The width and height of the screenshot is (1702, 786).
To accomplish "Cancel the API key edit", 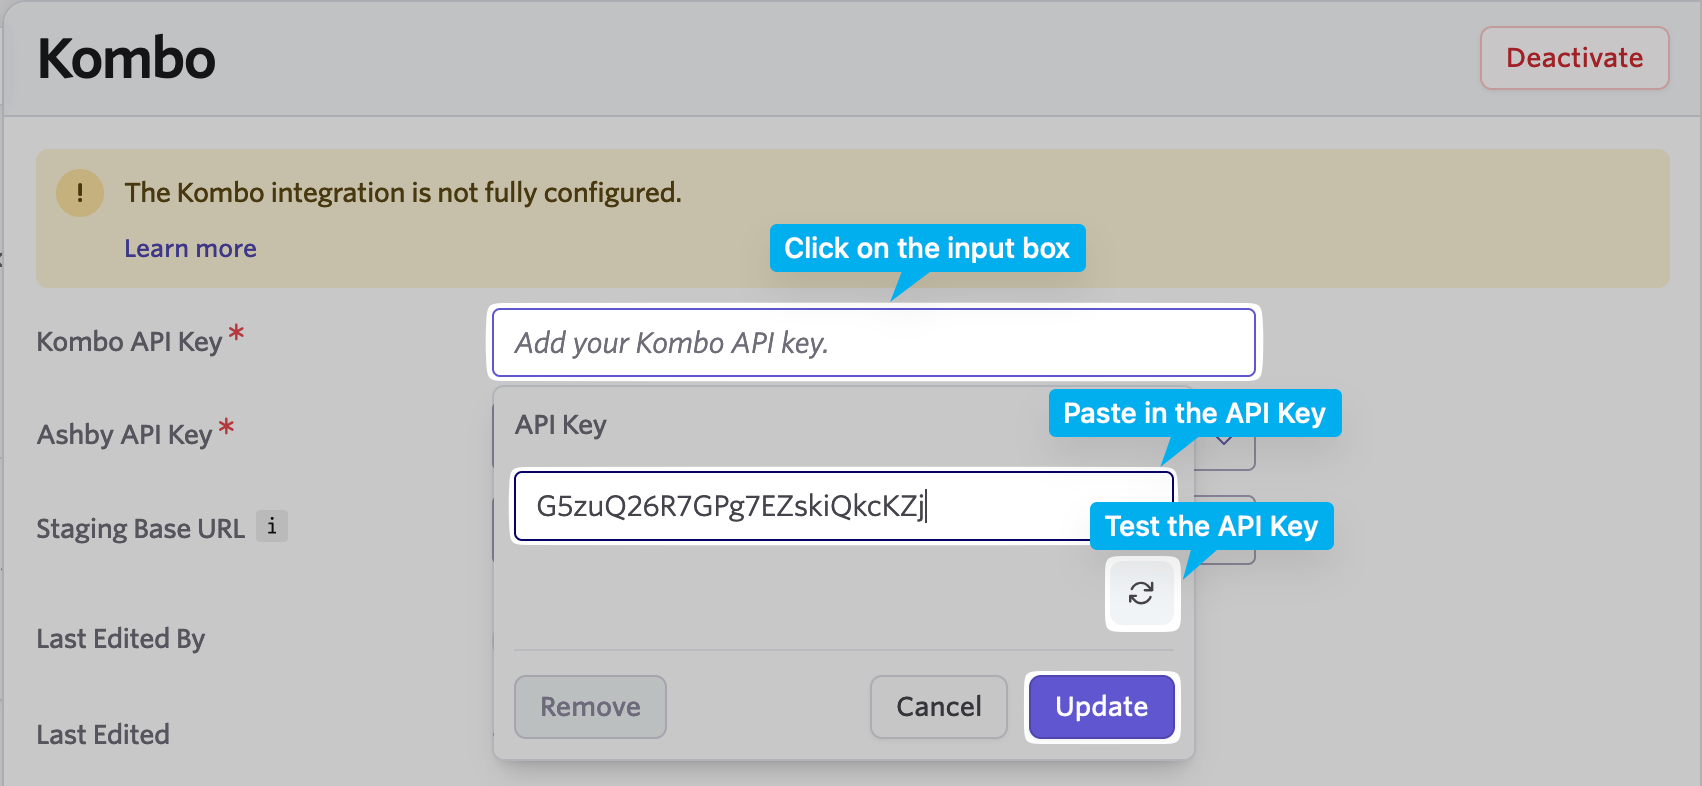I will [938, 707].
